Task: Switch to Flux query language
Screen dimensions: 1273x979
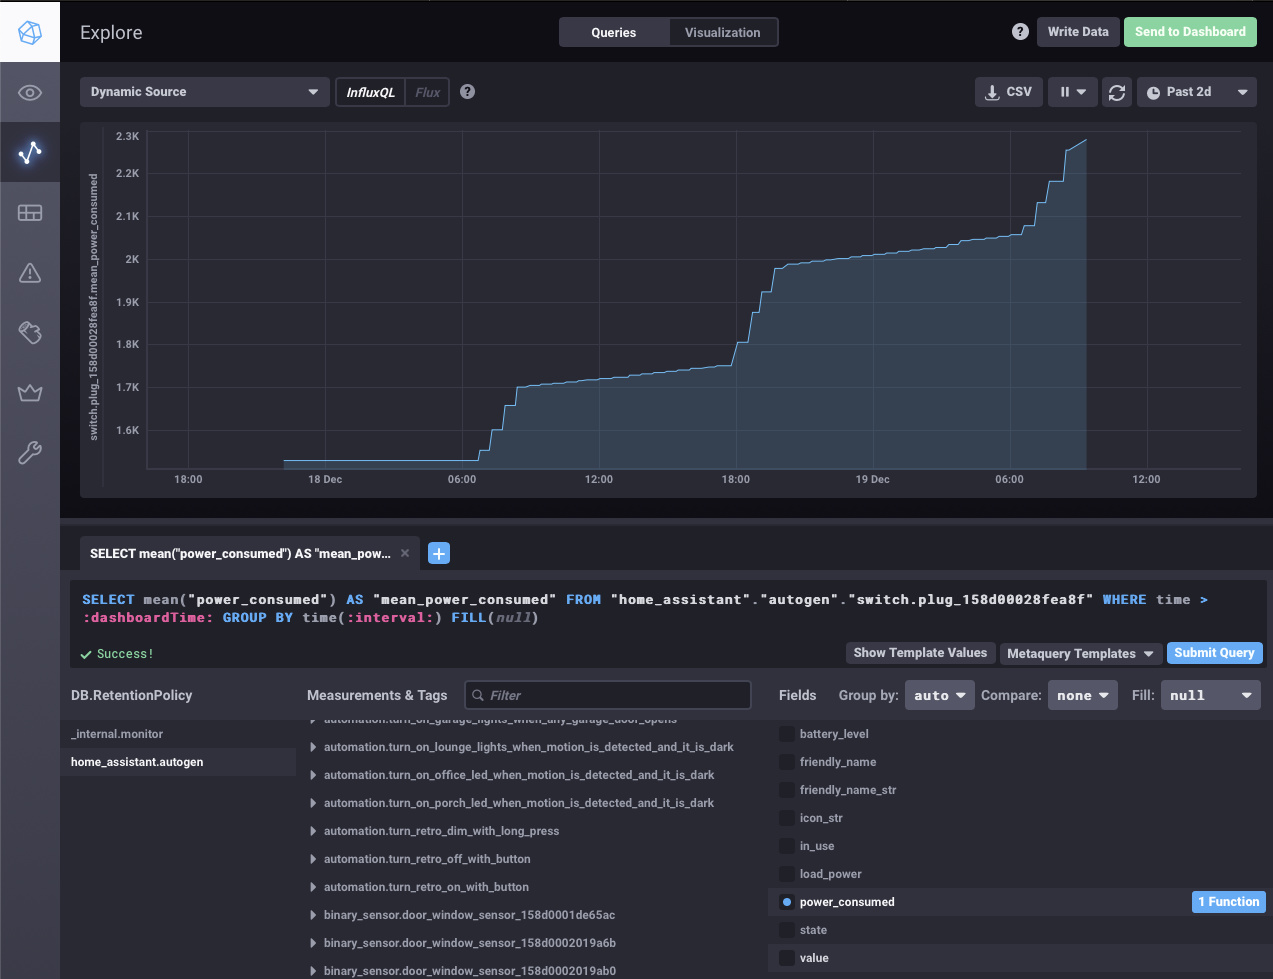Action: pos(427,92)
